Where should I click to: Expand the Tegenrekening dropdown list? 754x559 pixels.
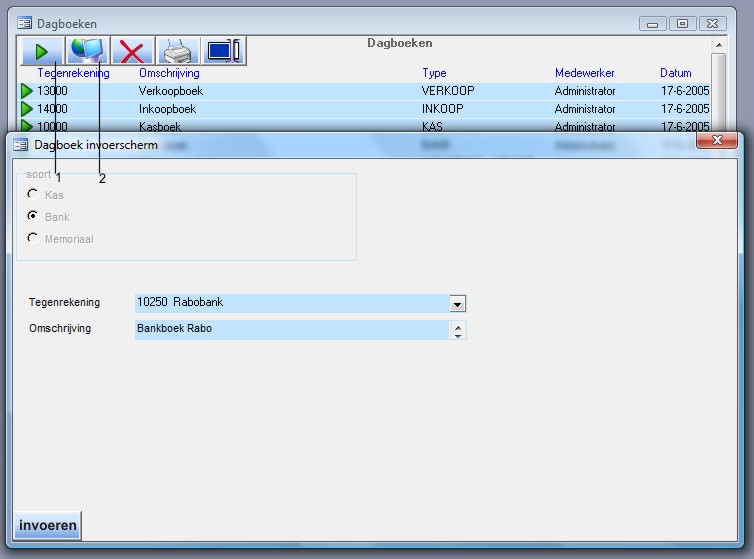point(457,303)
